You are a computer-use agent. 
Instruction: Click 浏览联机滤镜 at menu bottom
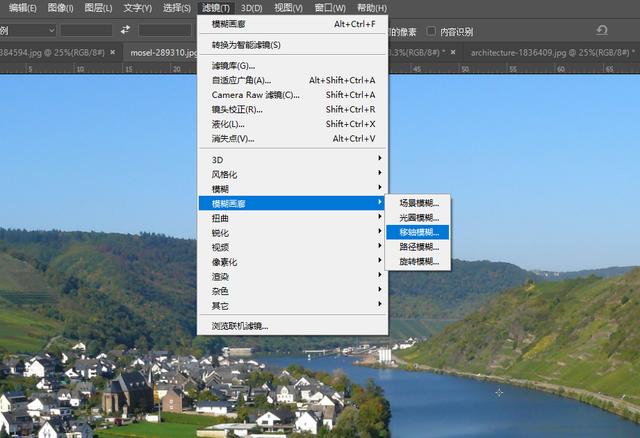[240, 326]
